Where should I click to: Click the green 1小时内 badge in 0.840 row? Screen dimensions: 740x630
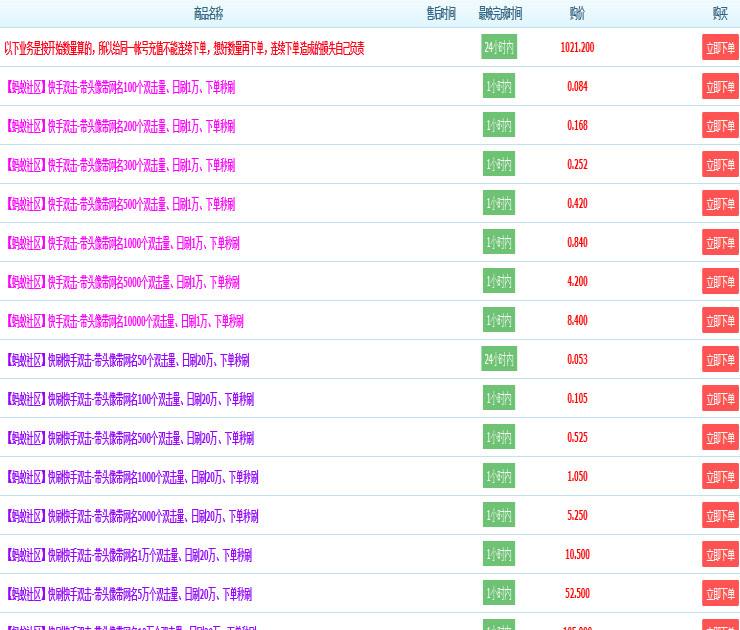[499, 242]
